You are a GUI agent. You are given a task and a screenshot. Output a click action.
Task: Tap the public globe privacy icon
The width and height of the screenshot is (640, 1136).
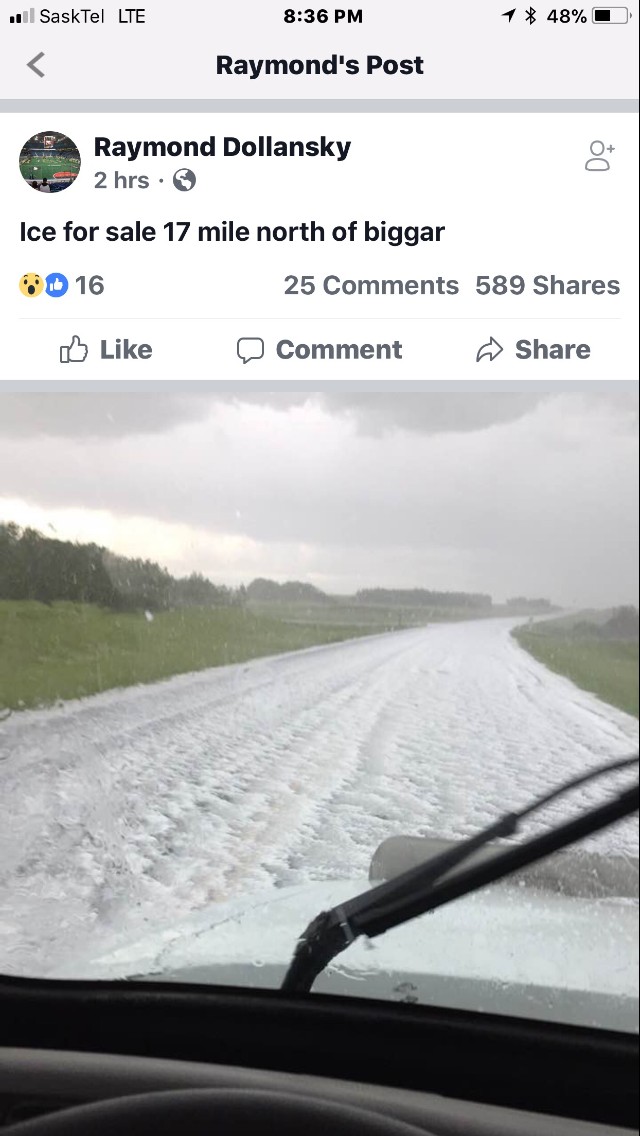[184, 180]
